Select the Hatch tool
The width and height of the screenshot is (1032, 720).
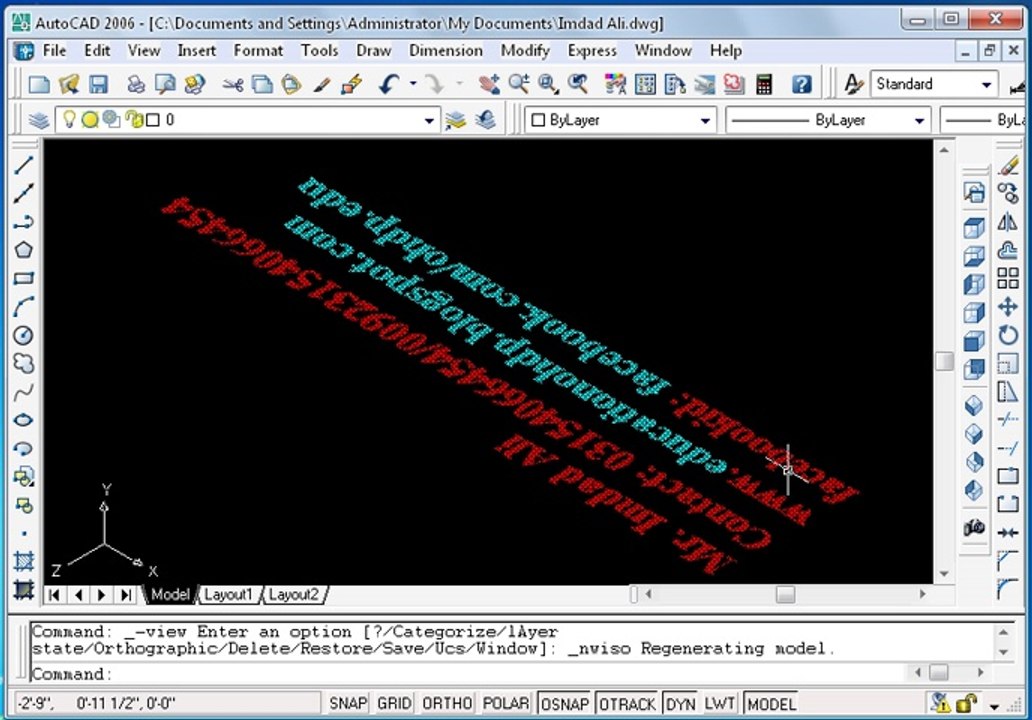[x=24, y=561]
